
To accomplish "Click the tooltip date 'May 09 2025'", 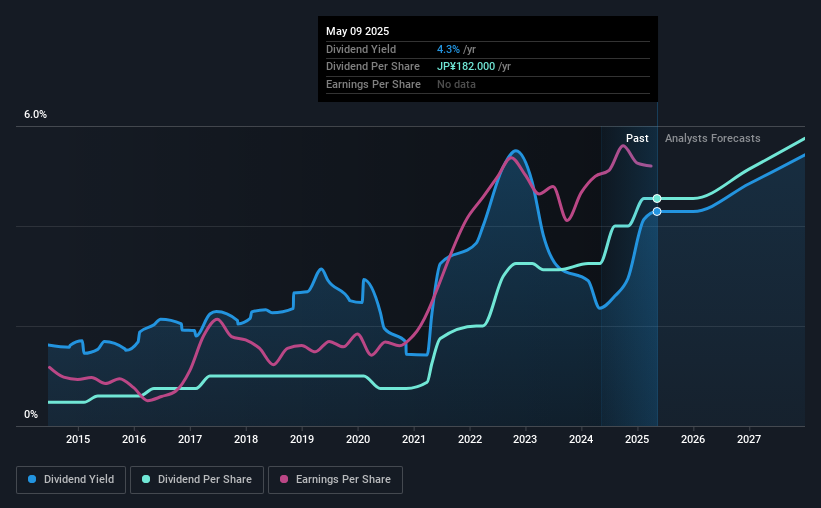I will [358, 31].
